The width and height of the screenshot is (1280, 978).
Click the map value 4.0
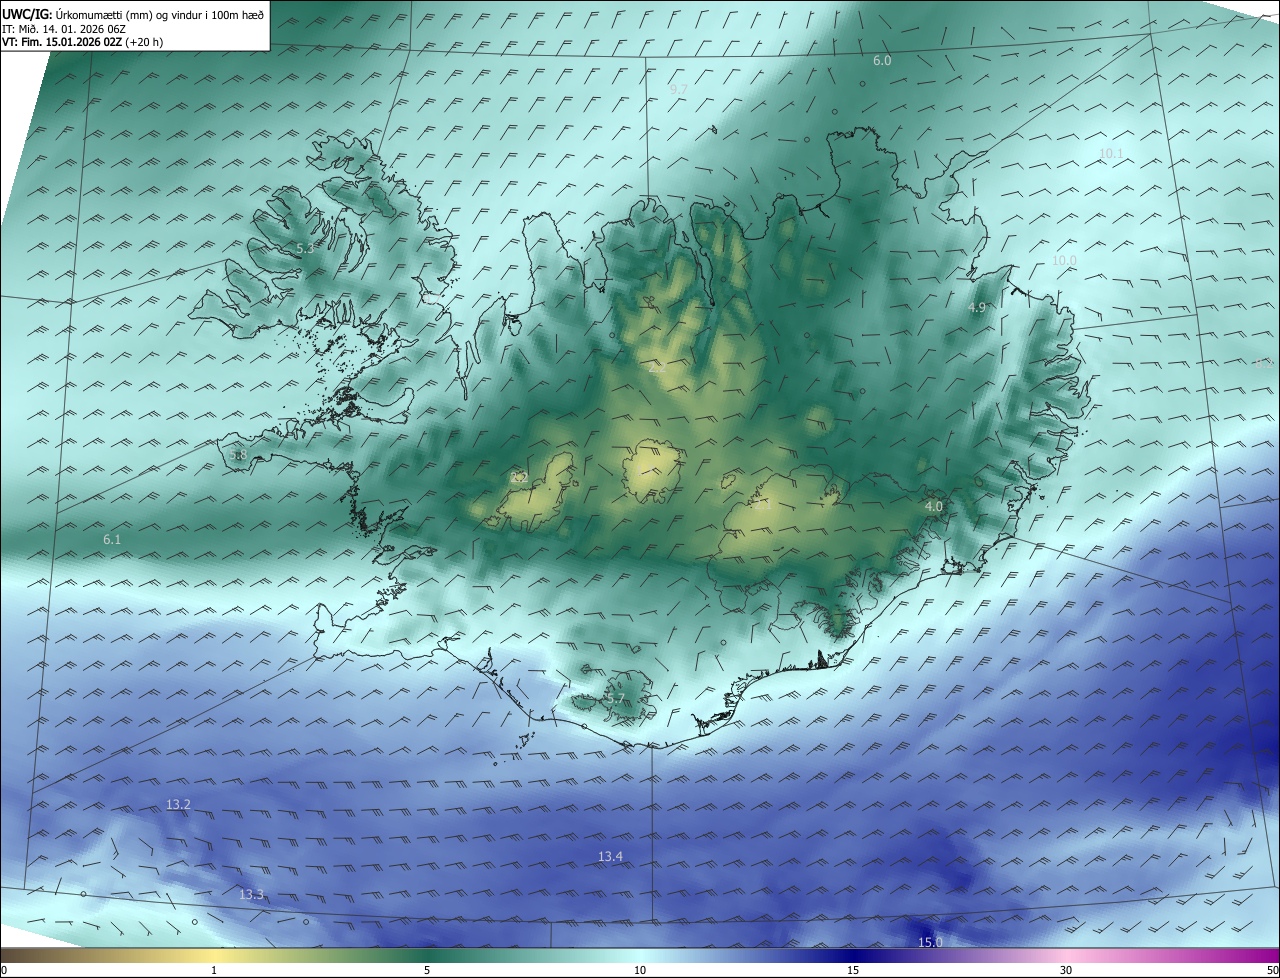click(934, 507)
